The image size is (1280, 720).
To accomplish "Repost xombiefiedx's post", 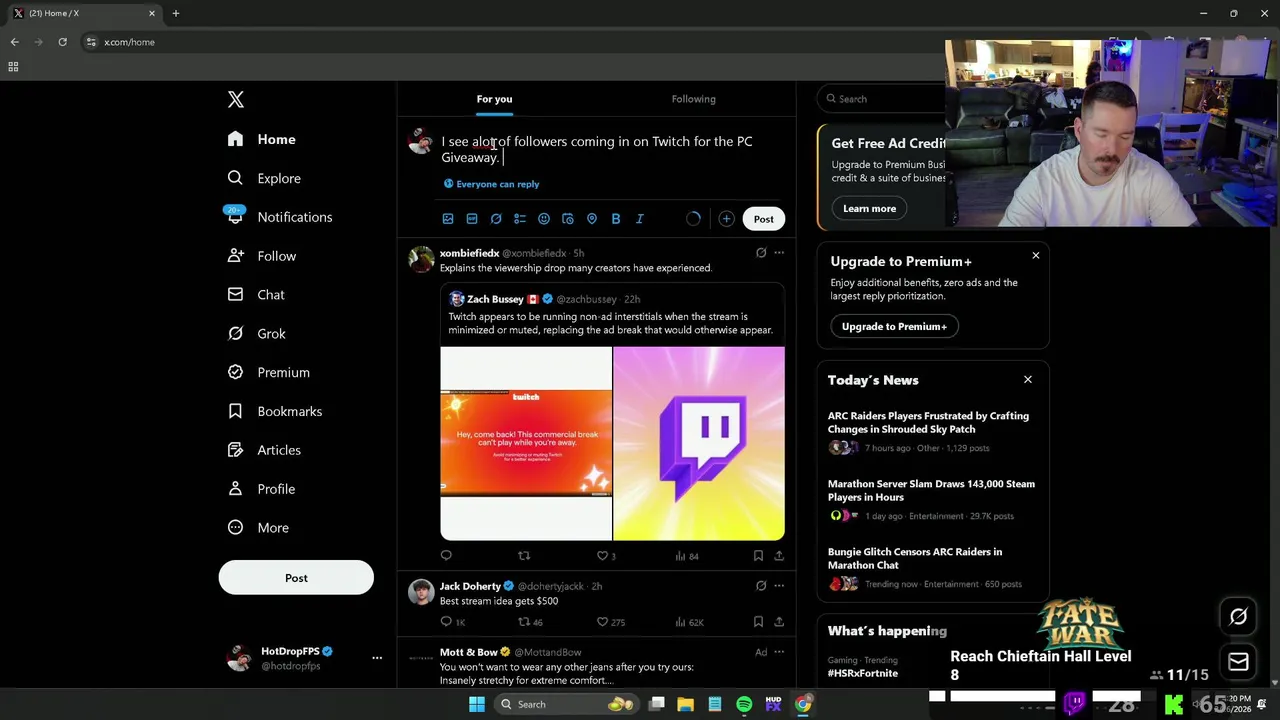I will 524,556.
